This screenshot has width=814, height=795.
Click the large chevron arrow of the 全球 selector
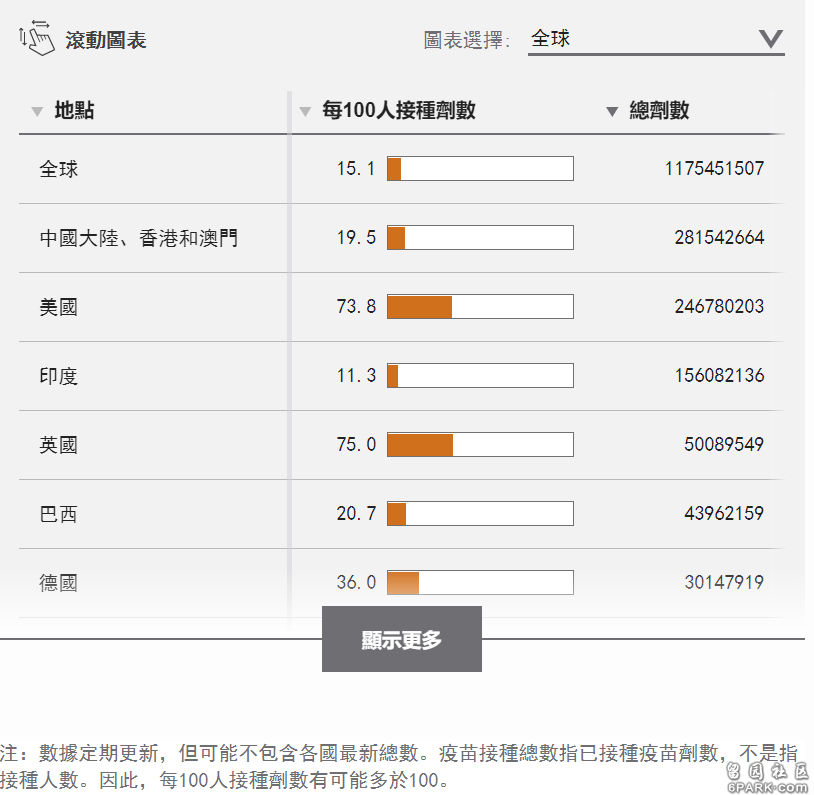pos(770,39)
